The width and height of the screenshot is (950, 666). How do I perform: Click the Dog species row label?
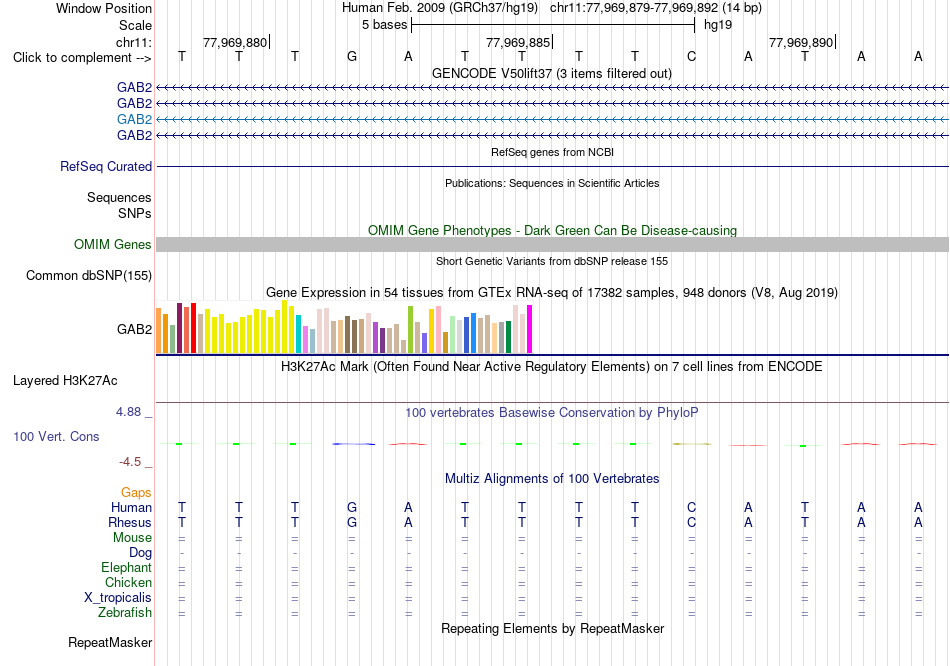coord(141,553)
